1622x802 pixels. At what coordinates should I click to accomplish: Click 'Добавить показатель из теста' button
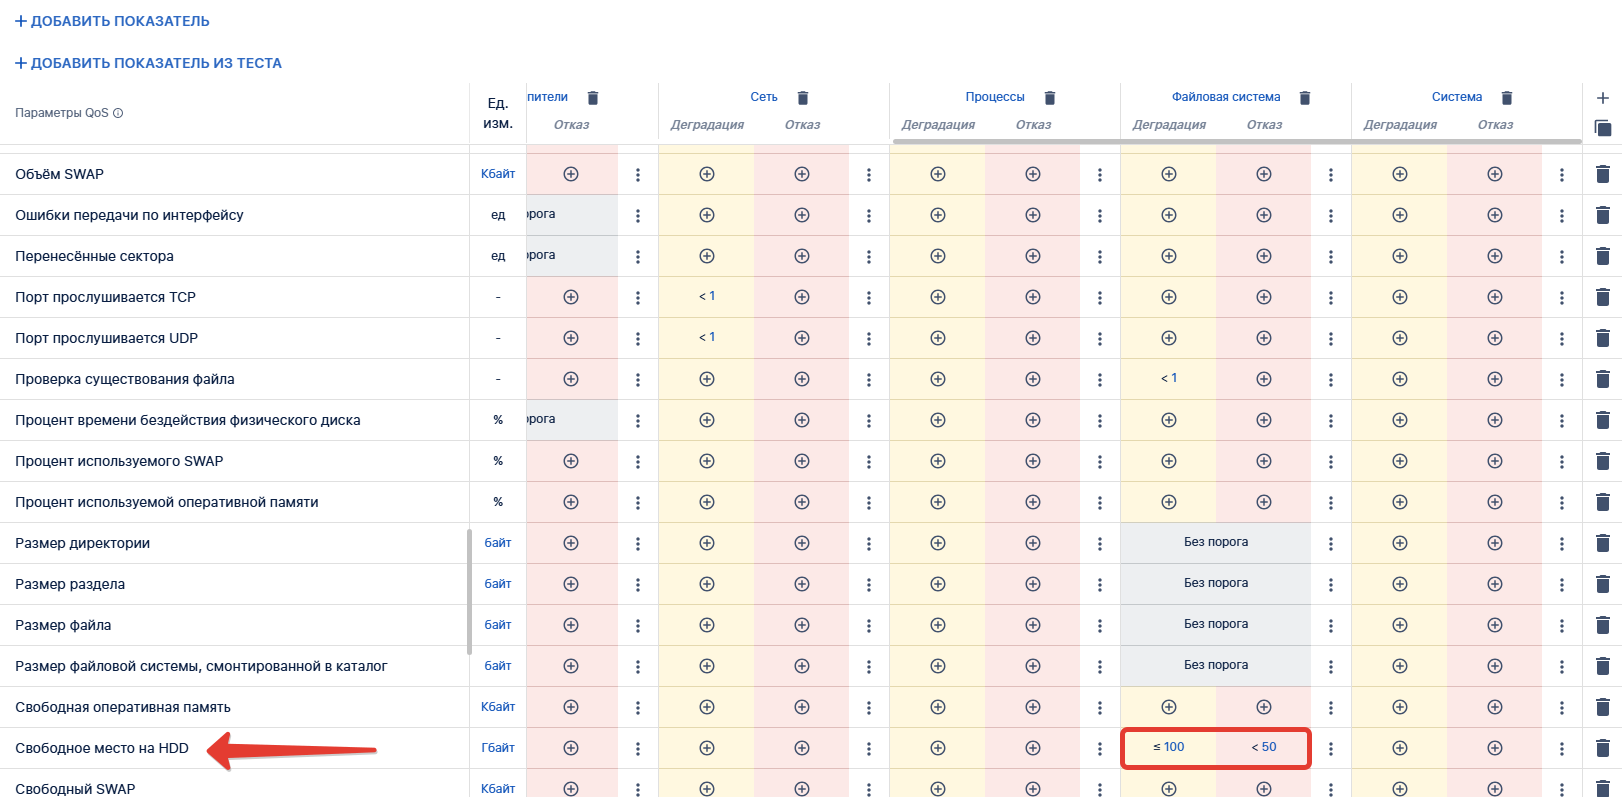[x=148, y=63]
